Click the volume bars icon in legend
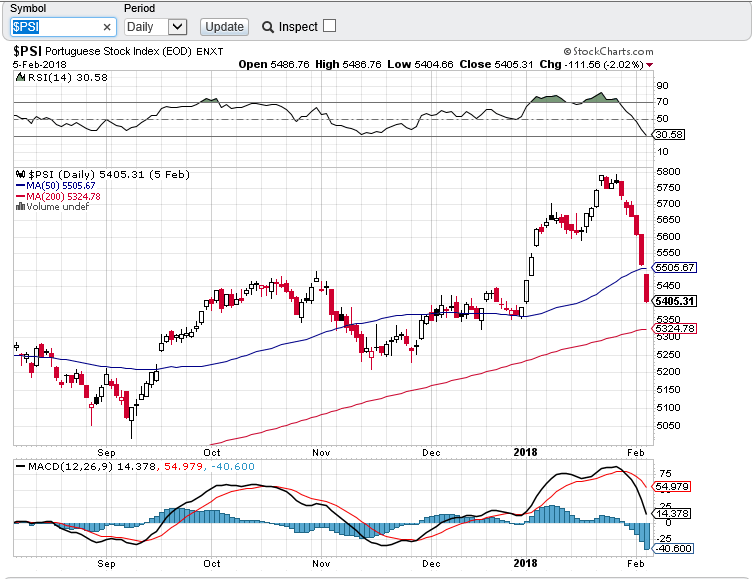 20,206
